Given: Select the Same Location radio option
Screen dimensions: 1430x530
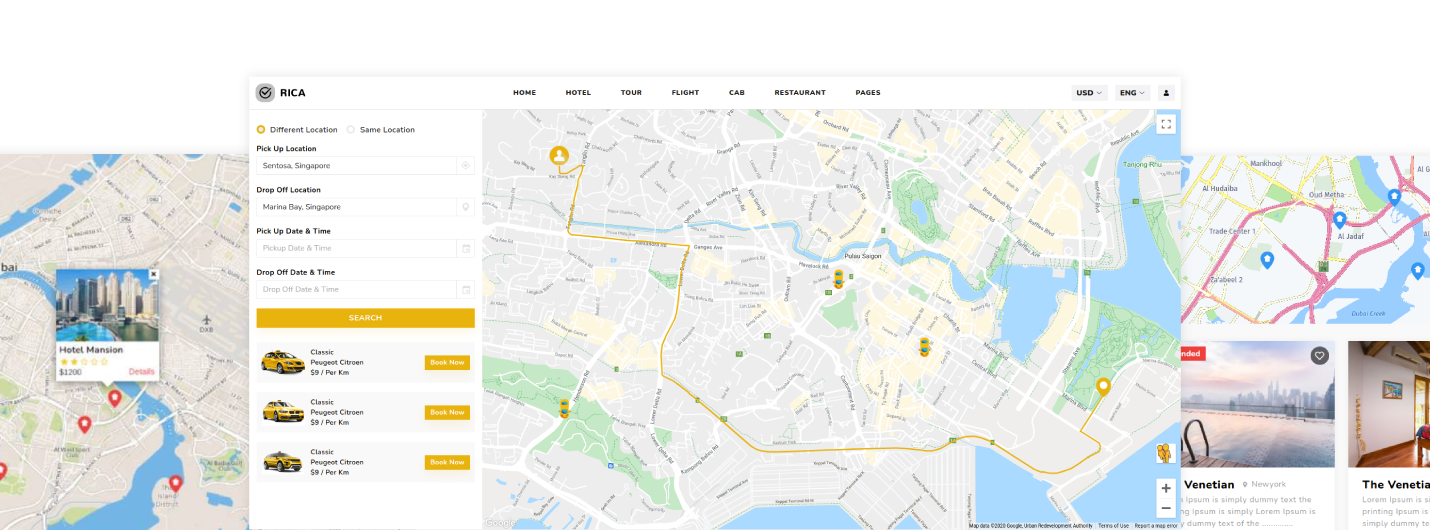Looking at the screenshot, I should point(351,130).
